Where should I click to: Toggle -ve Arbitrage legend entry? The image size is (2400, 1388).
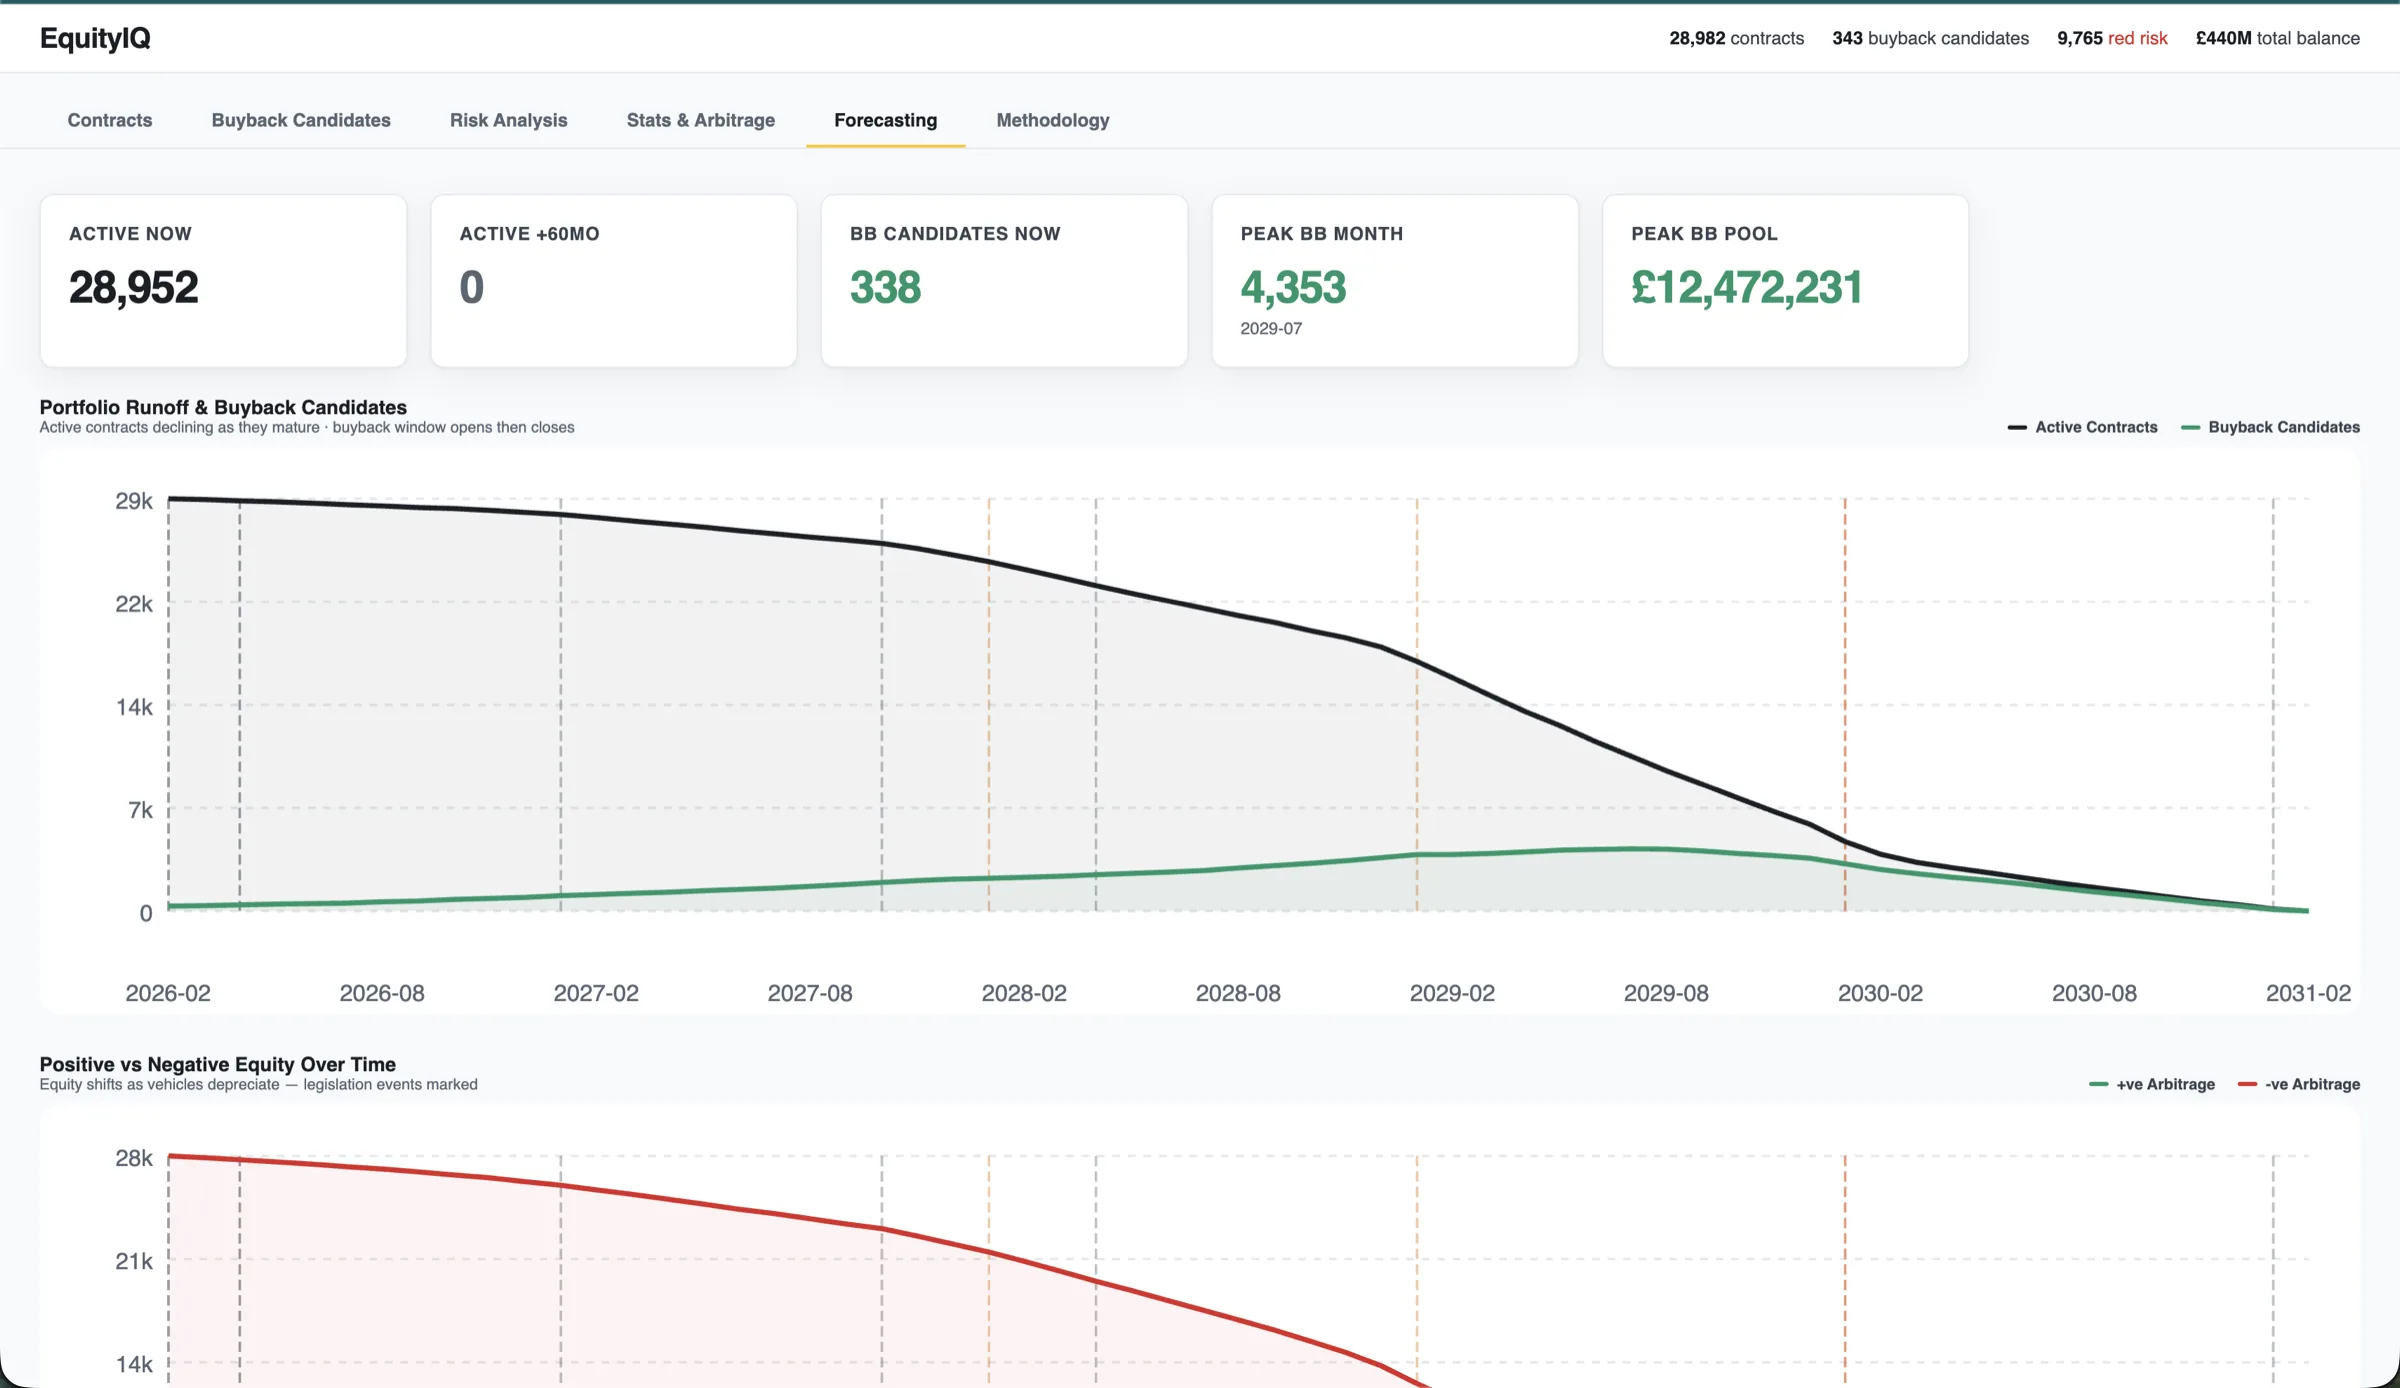[2298, 1084]
